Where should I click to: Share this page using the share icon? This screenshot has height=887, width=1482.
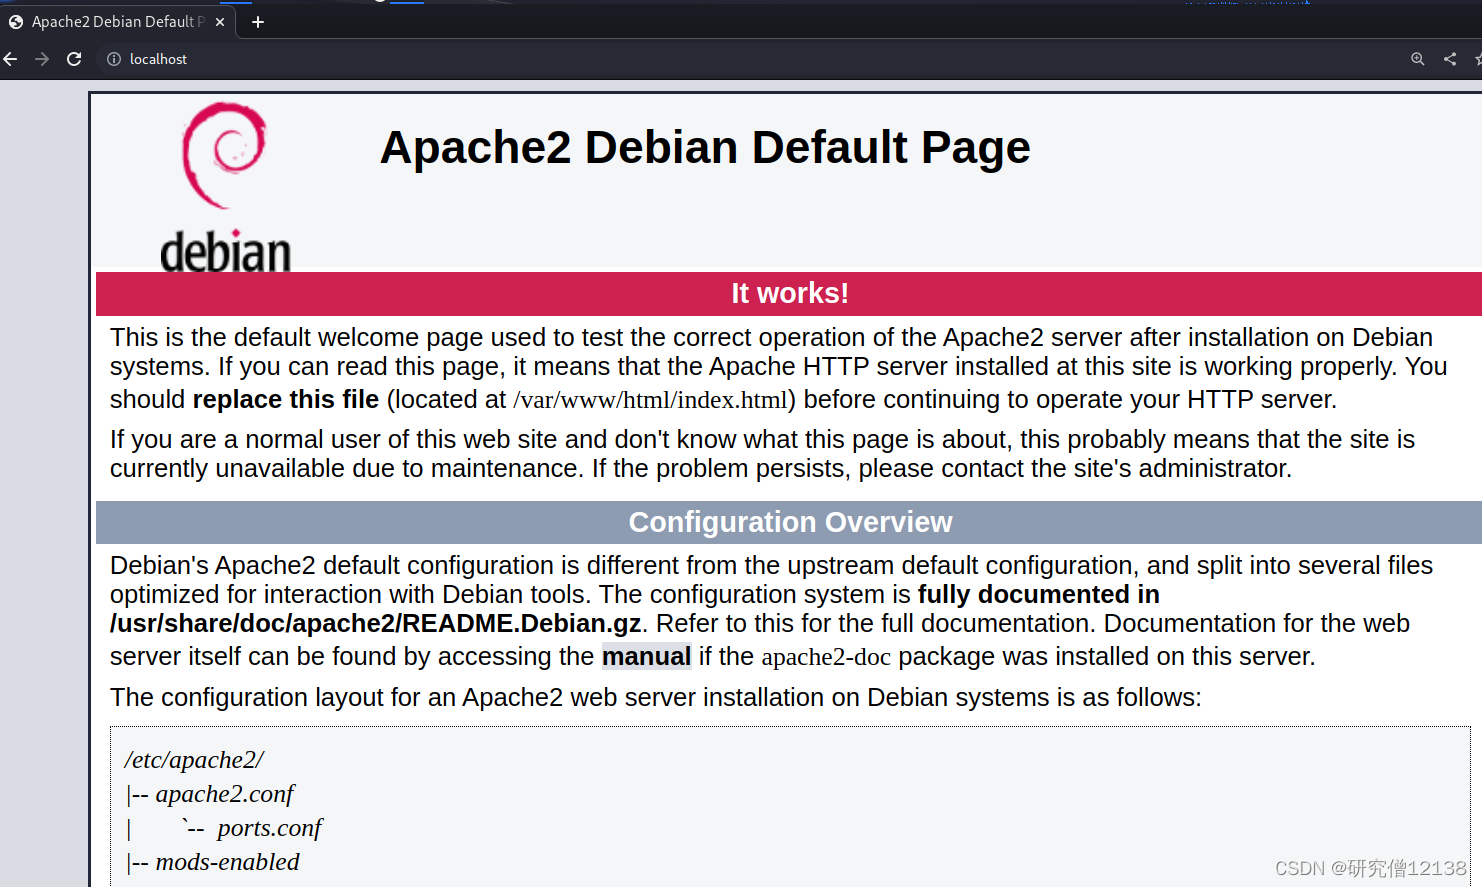point(1450,59)
